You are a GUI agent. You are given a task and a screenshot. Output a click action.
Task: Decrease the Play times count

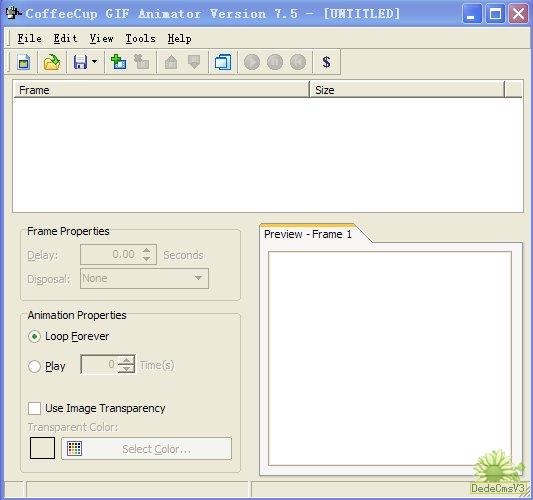click(126, 369)
